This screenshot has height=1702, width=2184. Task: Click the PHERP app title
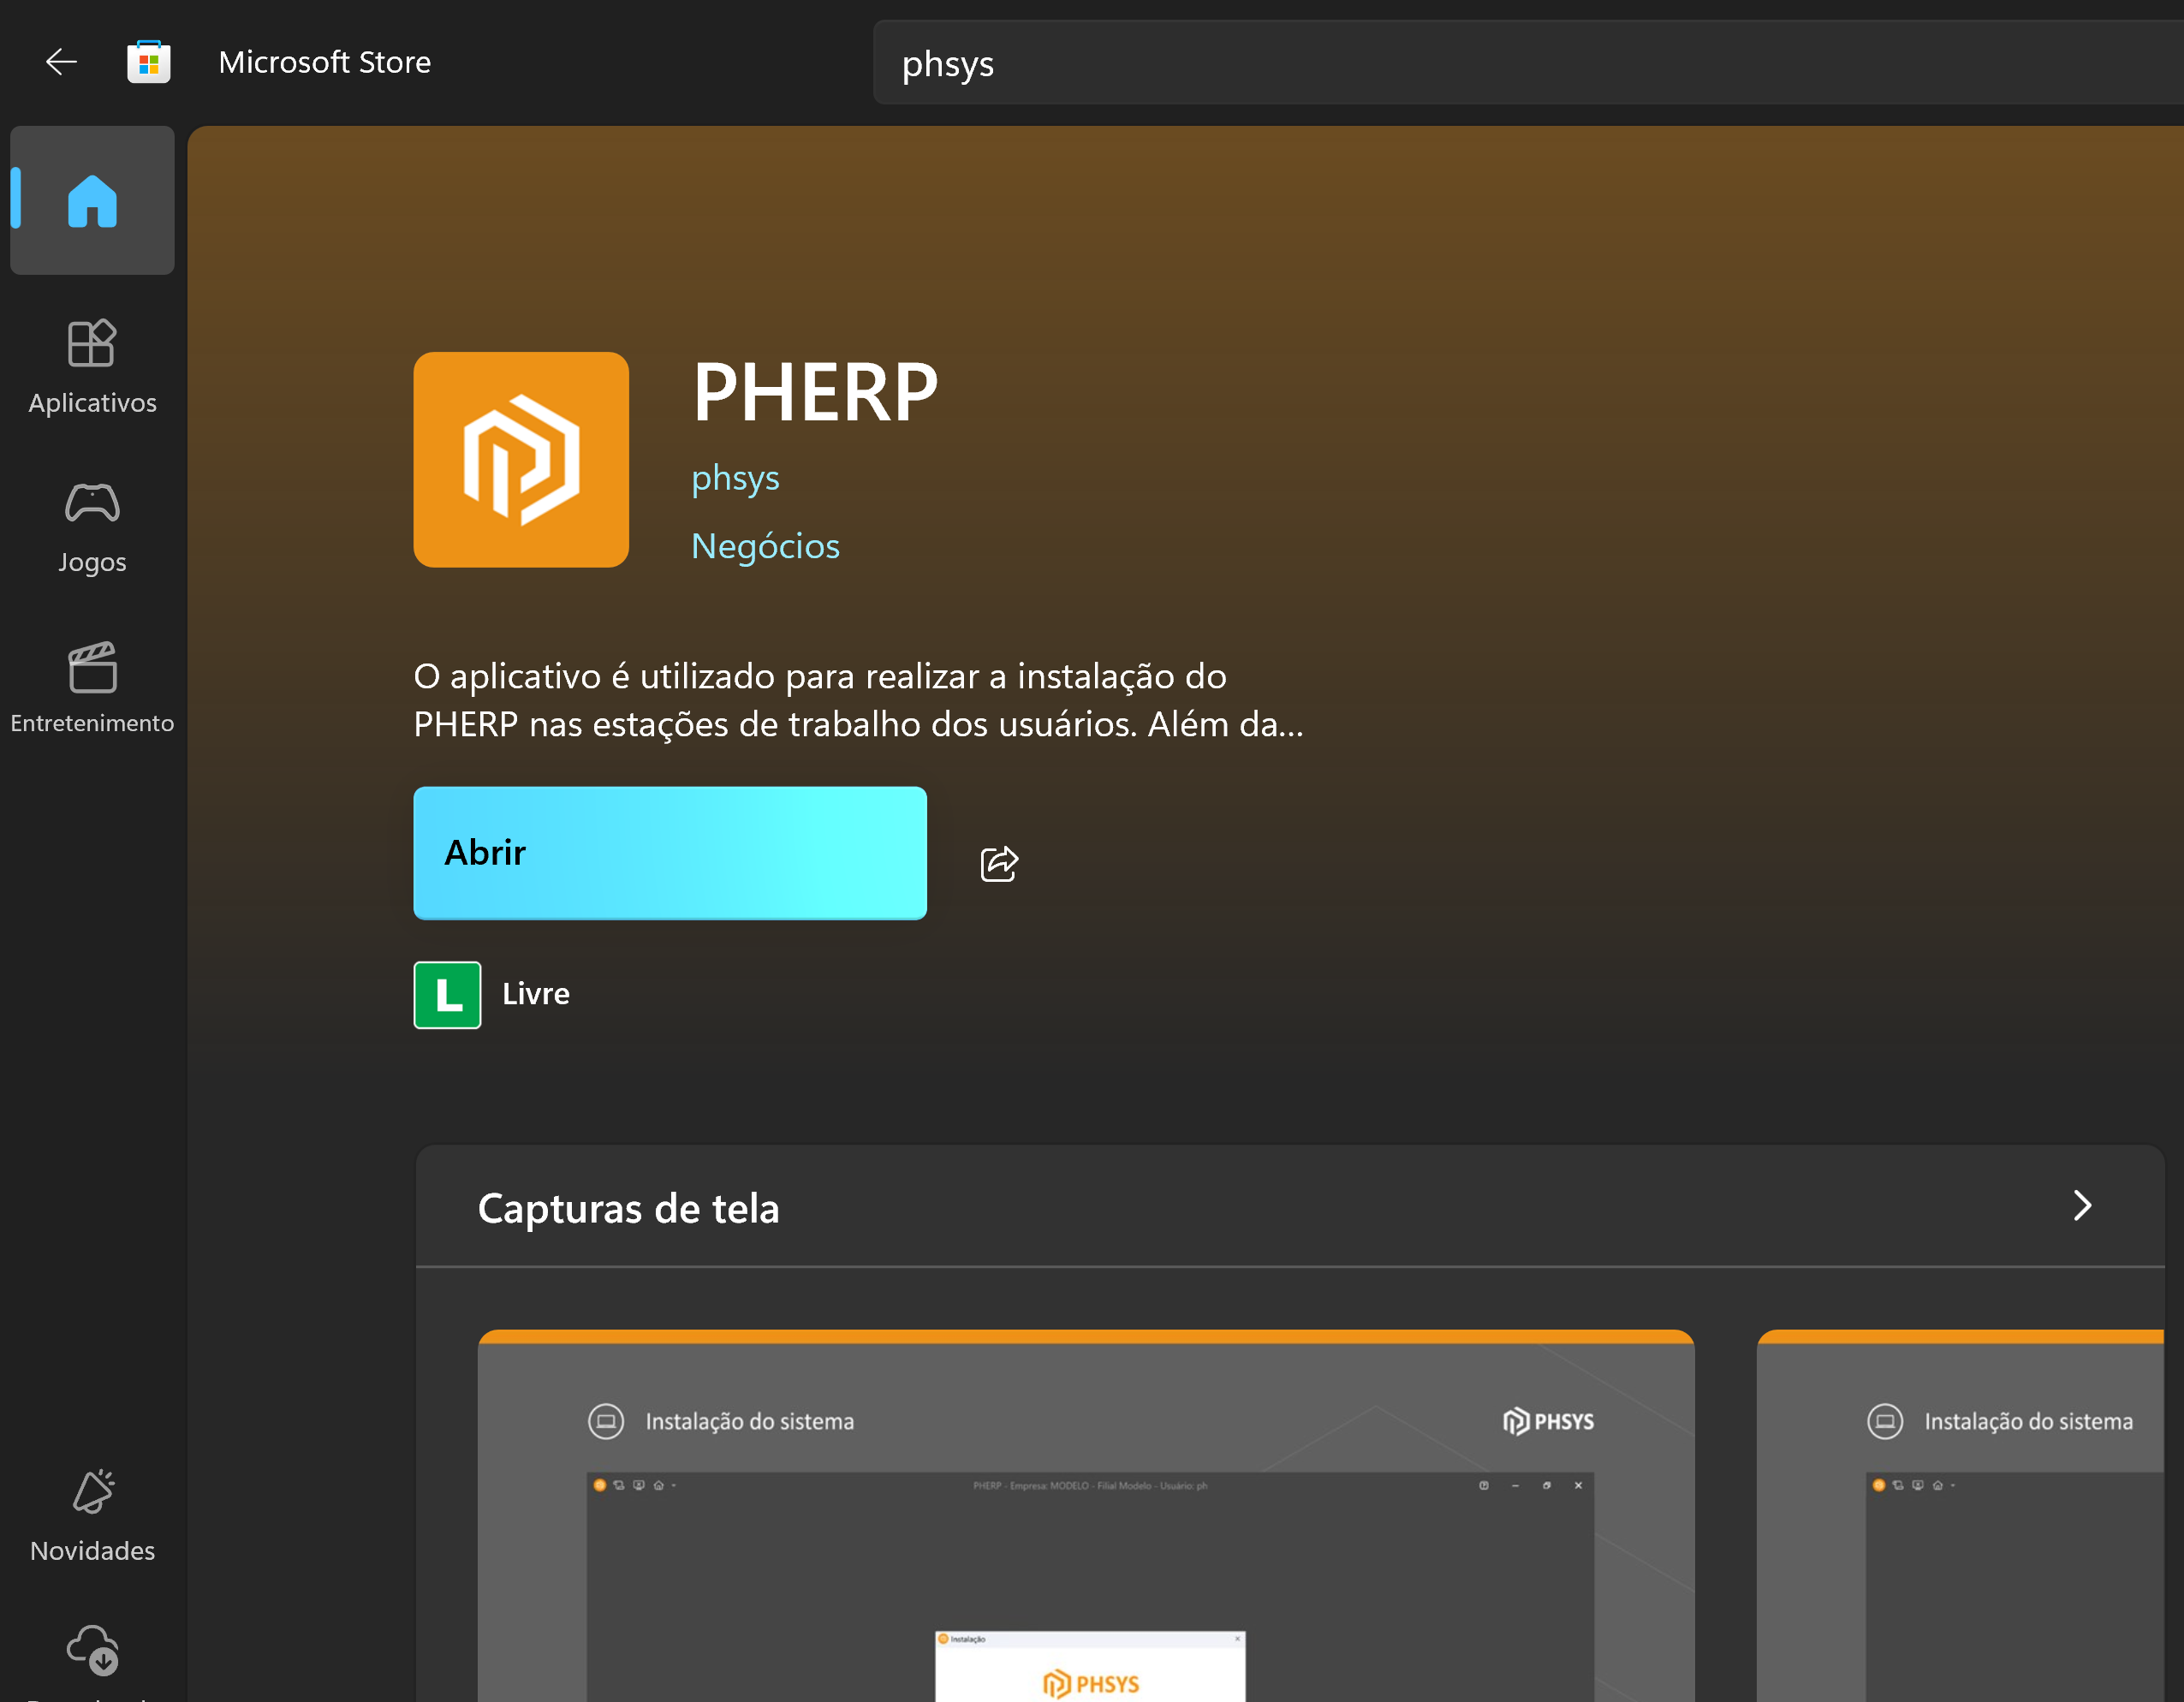[x=815, y=393]
